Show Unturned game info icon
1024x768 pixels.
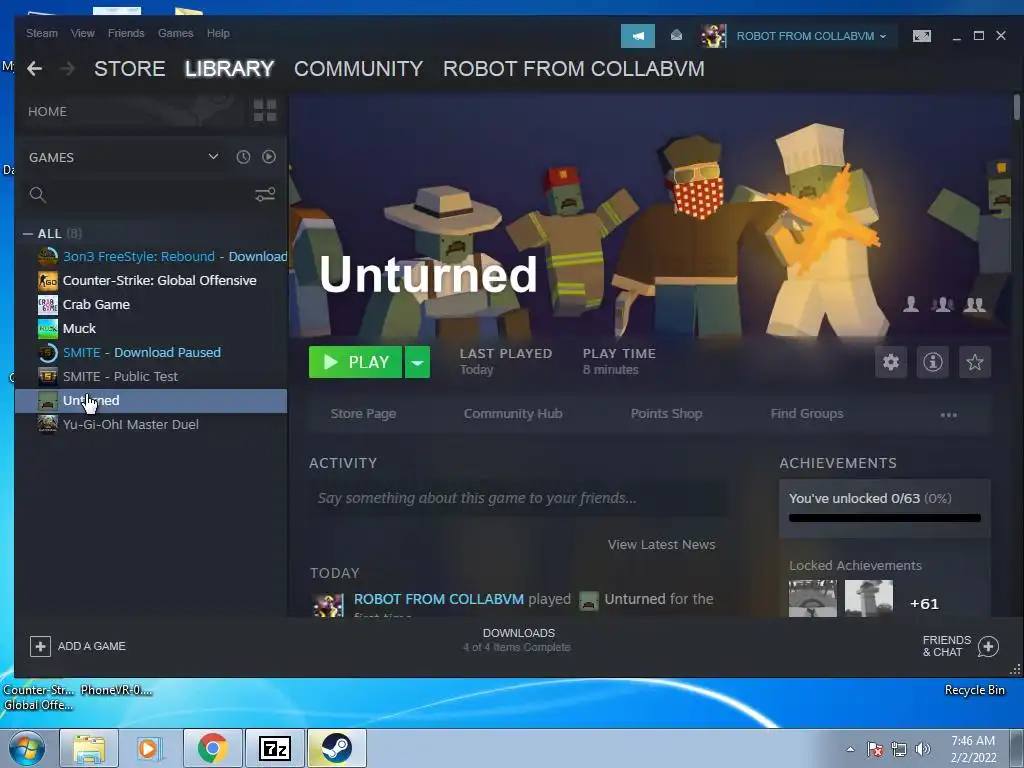tap(933, 362)
